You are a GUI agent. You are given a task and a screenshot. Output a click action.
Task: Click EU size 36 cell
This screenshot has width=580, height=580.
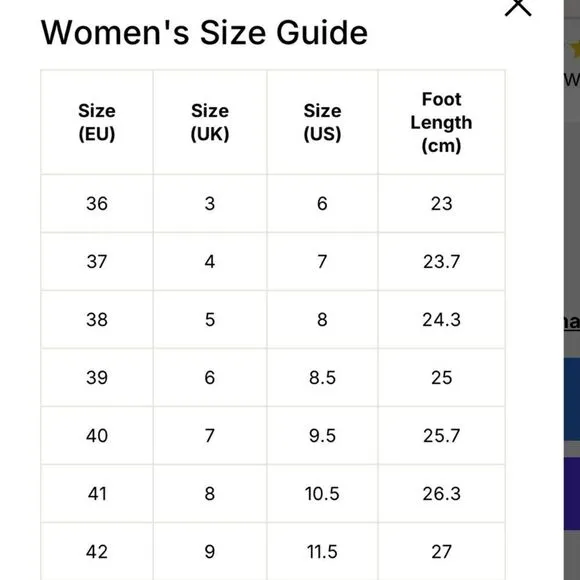pyautogui.click(x=97, y=203)
